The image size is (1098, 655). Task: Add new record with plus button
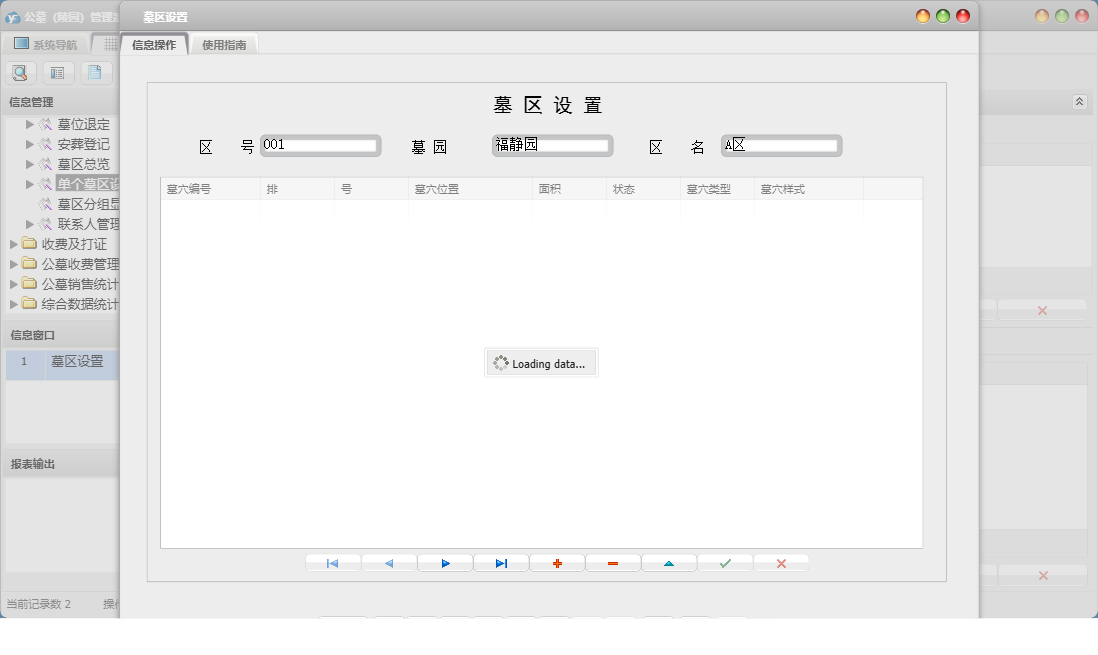[557, 564]
